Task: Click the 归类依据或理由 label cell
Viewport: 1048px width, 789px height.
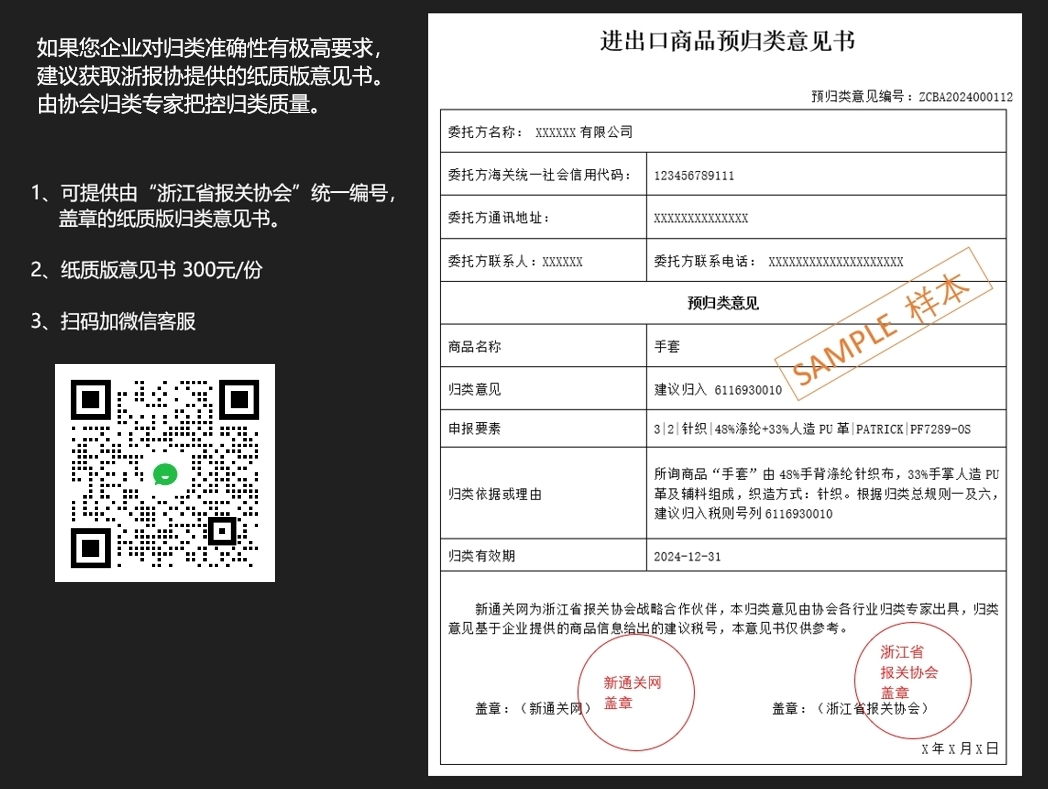Action: (x=543, y=493)
